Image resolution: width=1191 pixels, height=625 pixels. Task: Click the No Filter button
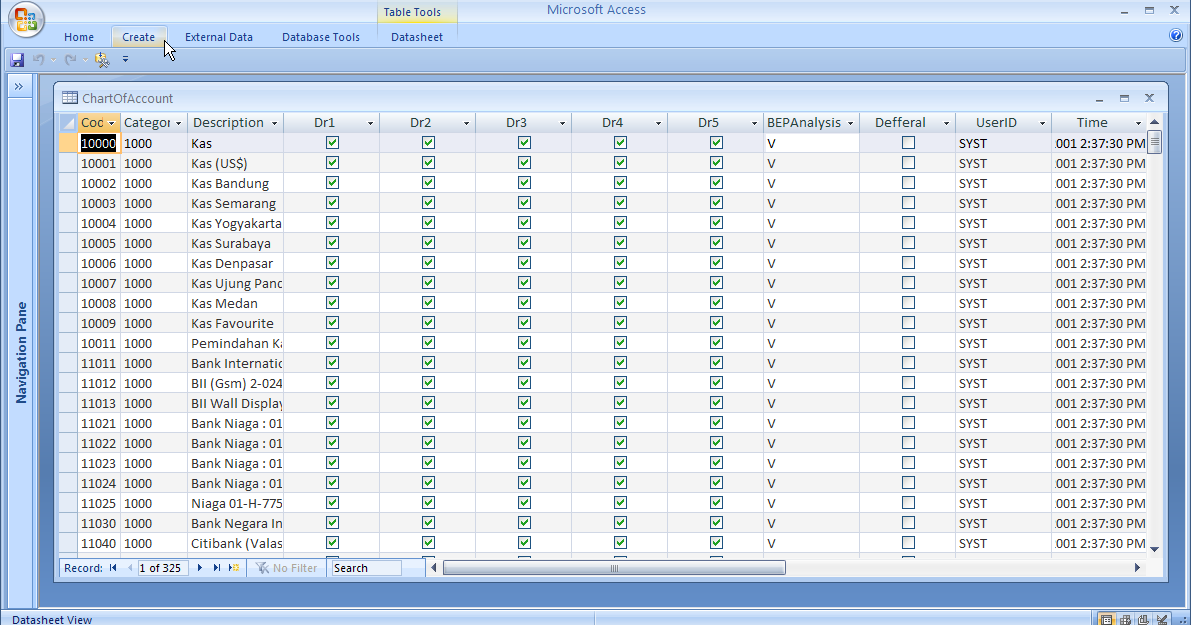click(x=287, y=568)
